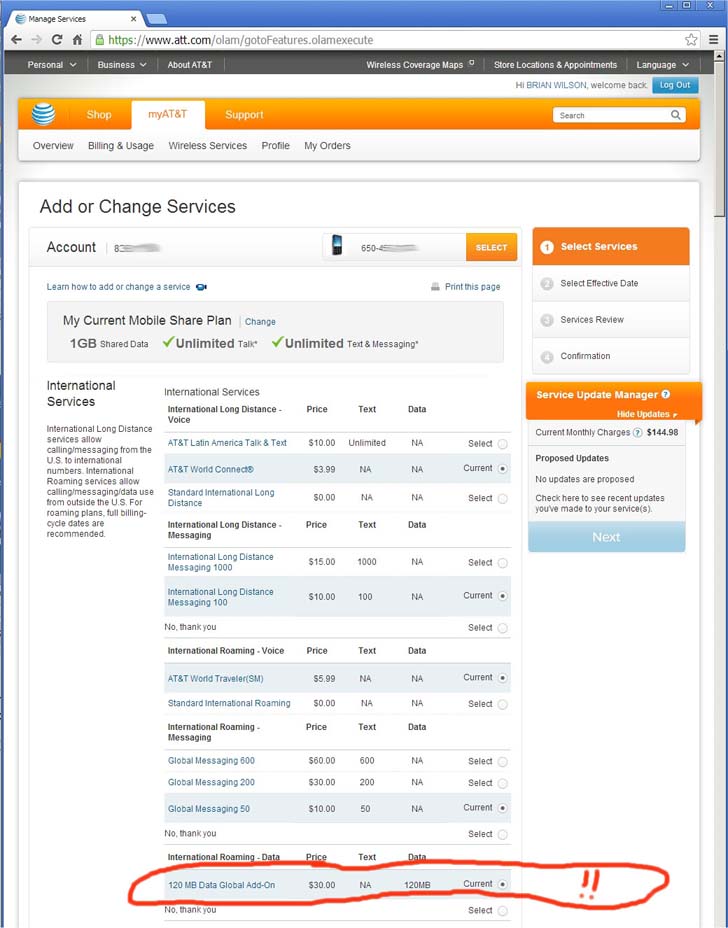Select Standard International Long Distance radio

tap(502, 498)
